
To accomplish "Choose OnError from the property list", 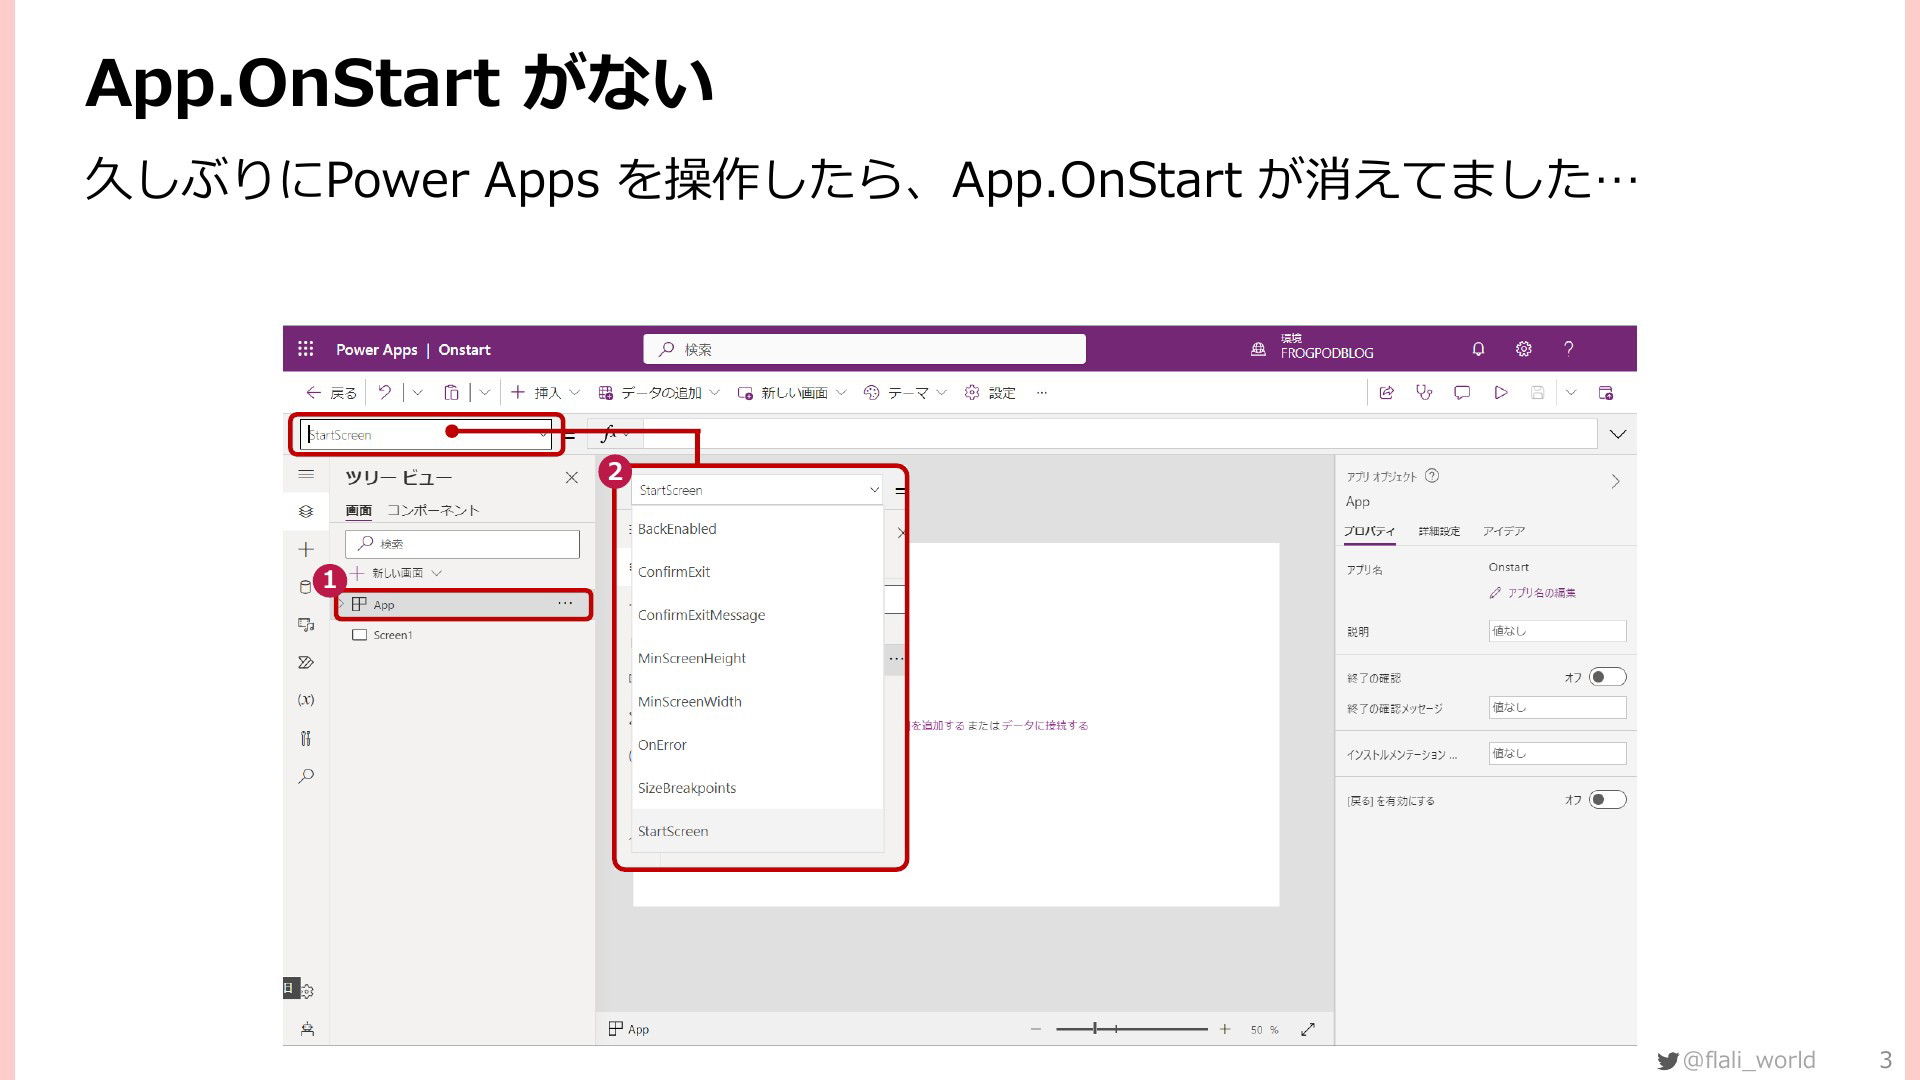I will click(x=758, y=745).
